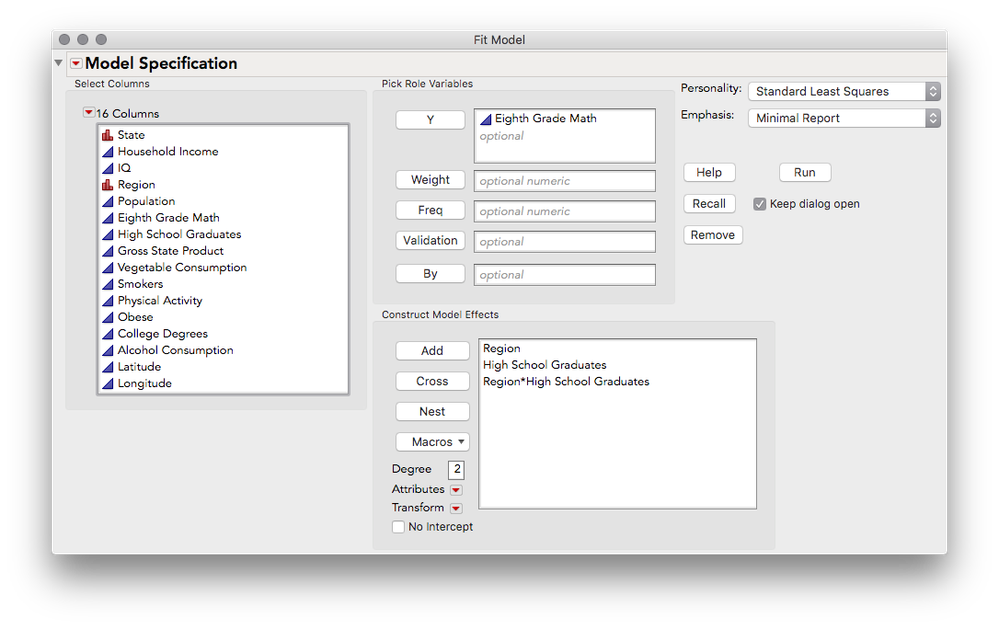Collapse the Model Specification outline with the gray triangle
This screenshot has width=999, height=628.
(x=59, y=63)
